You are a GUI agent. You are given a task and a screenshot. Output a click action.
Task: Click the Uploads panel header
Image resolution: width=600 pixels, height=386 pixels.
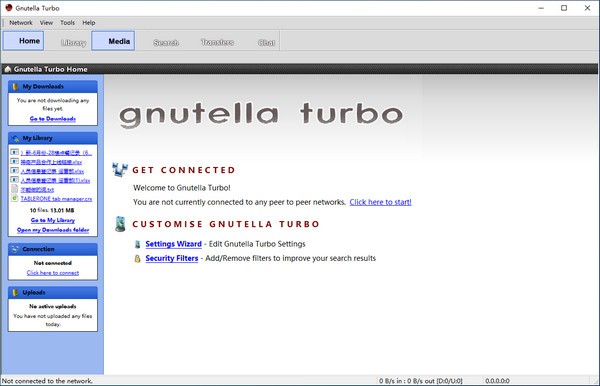coord(53,293)
